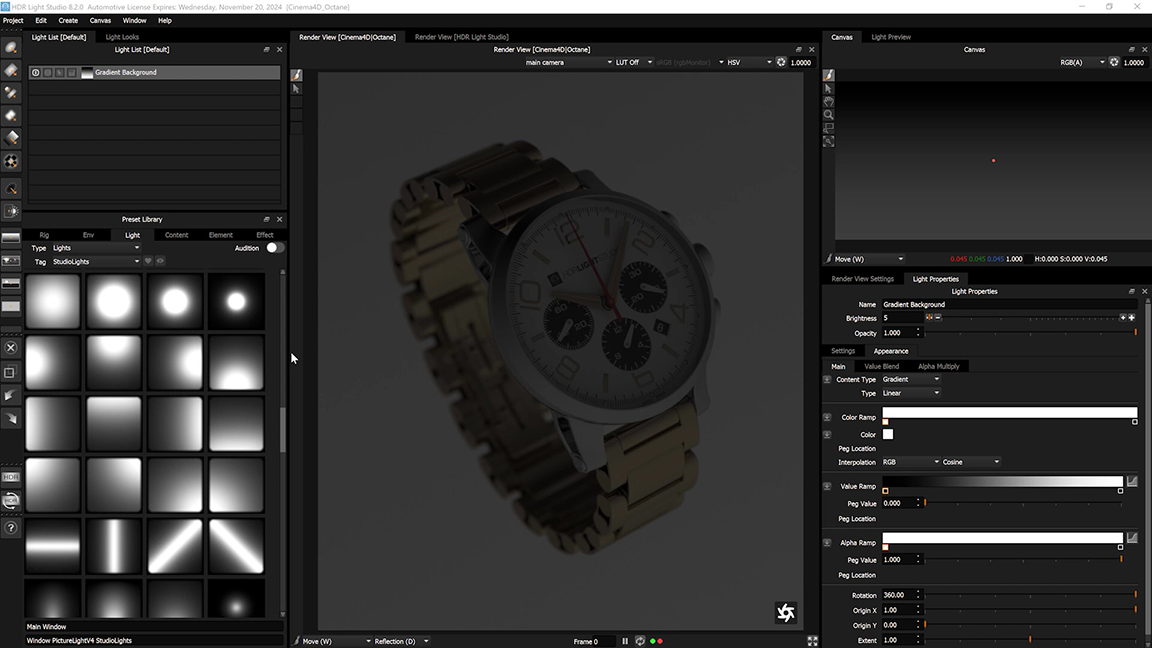Pause the render view
The height and width of the screenshot is (648, 1152).
[x=626, y=641]
